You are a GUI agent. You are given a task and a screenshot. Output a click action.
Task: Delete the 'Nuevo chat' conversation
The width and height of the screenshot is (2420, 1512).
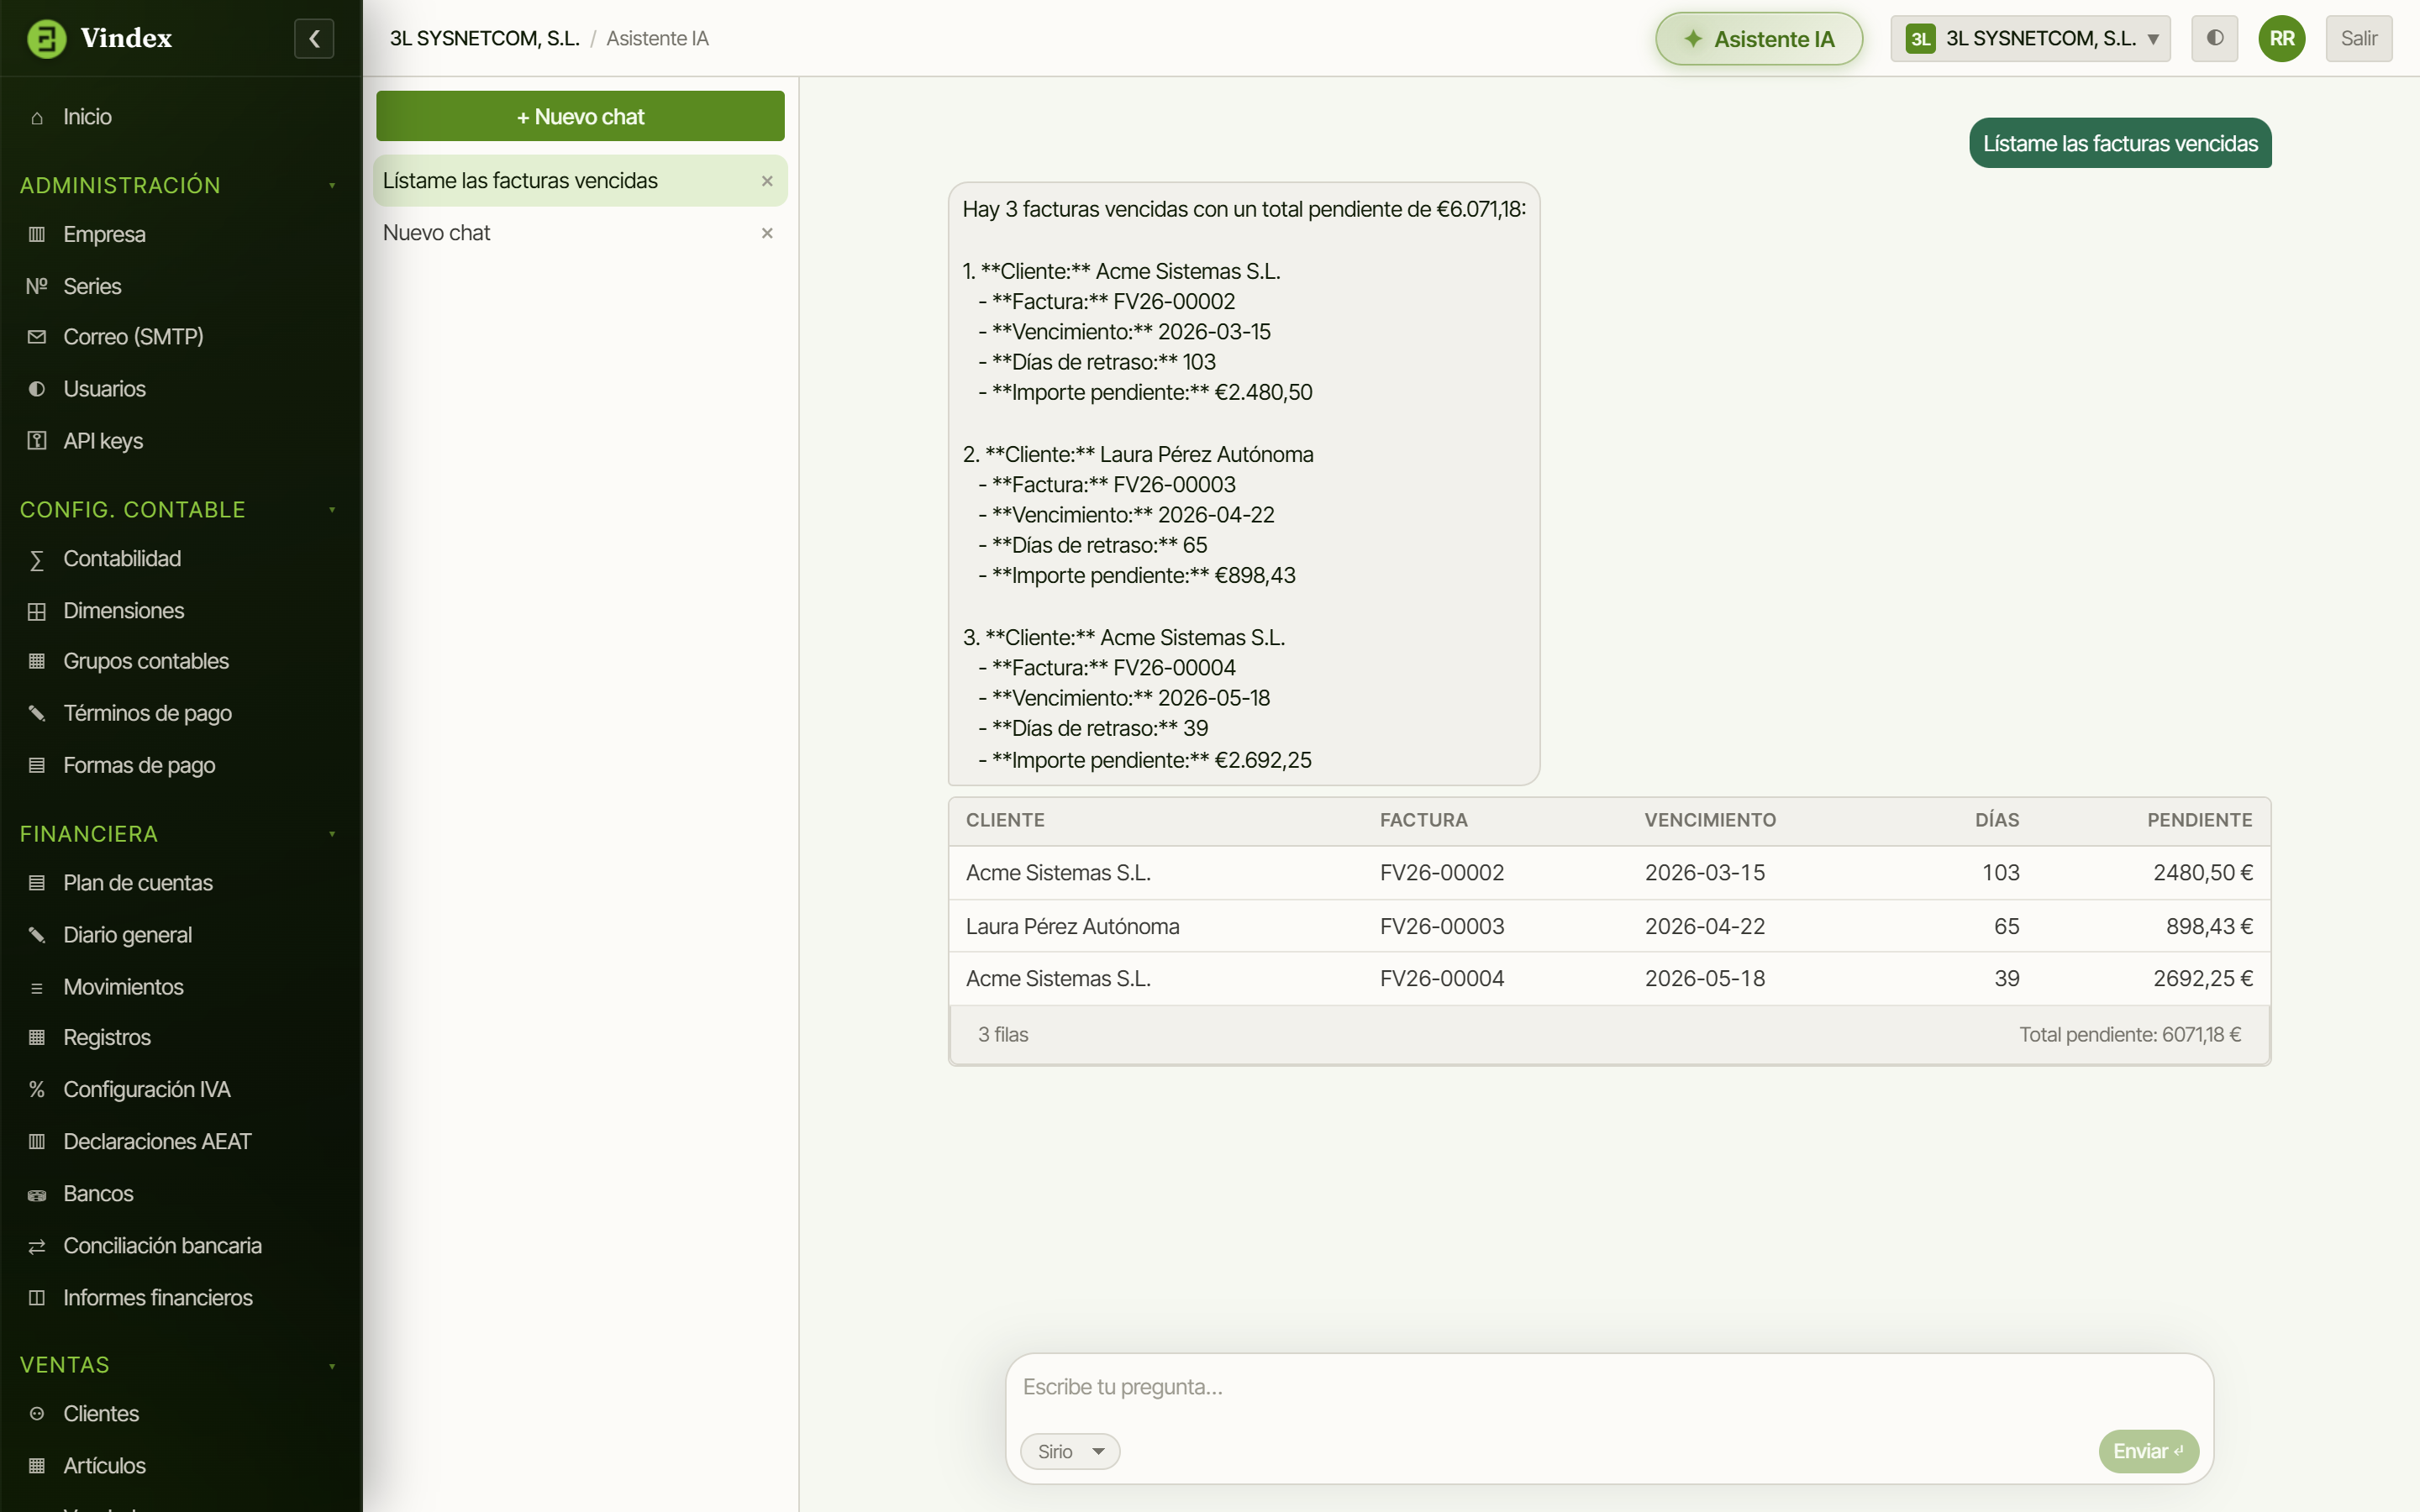click(x=767, y=233)
